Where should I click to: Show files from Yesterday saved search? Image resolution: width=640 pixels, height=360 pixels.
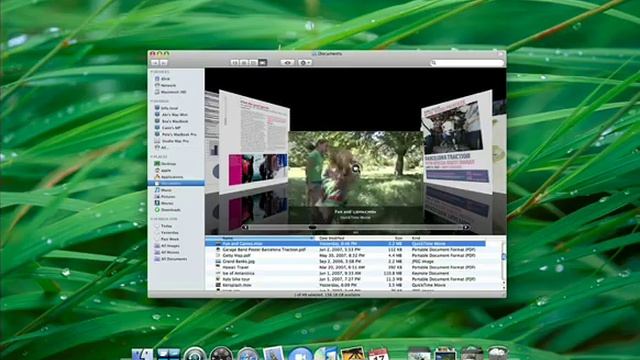click(167, 232)
